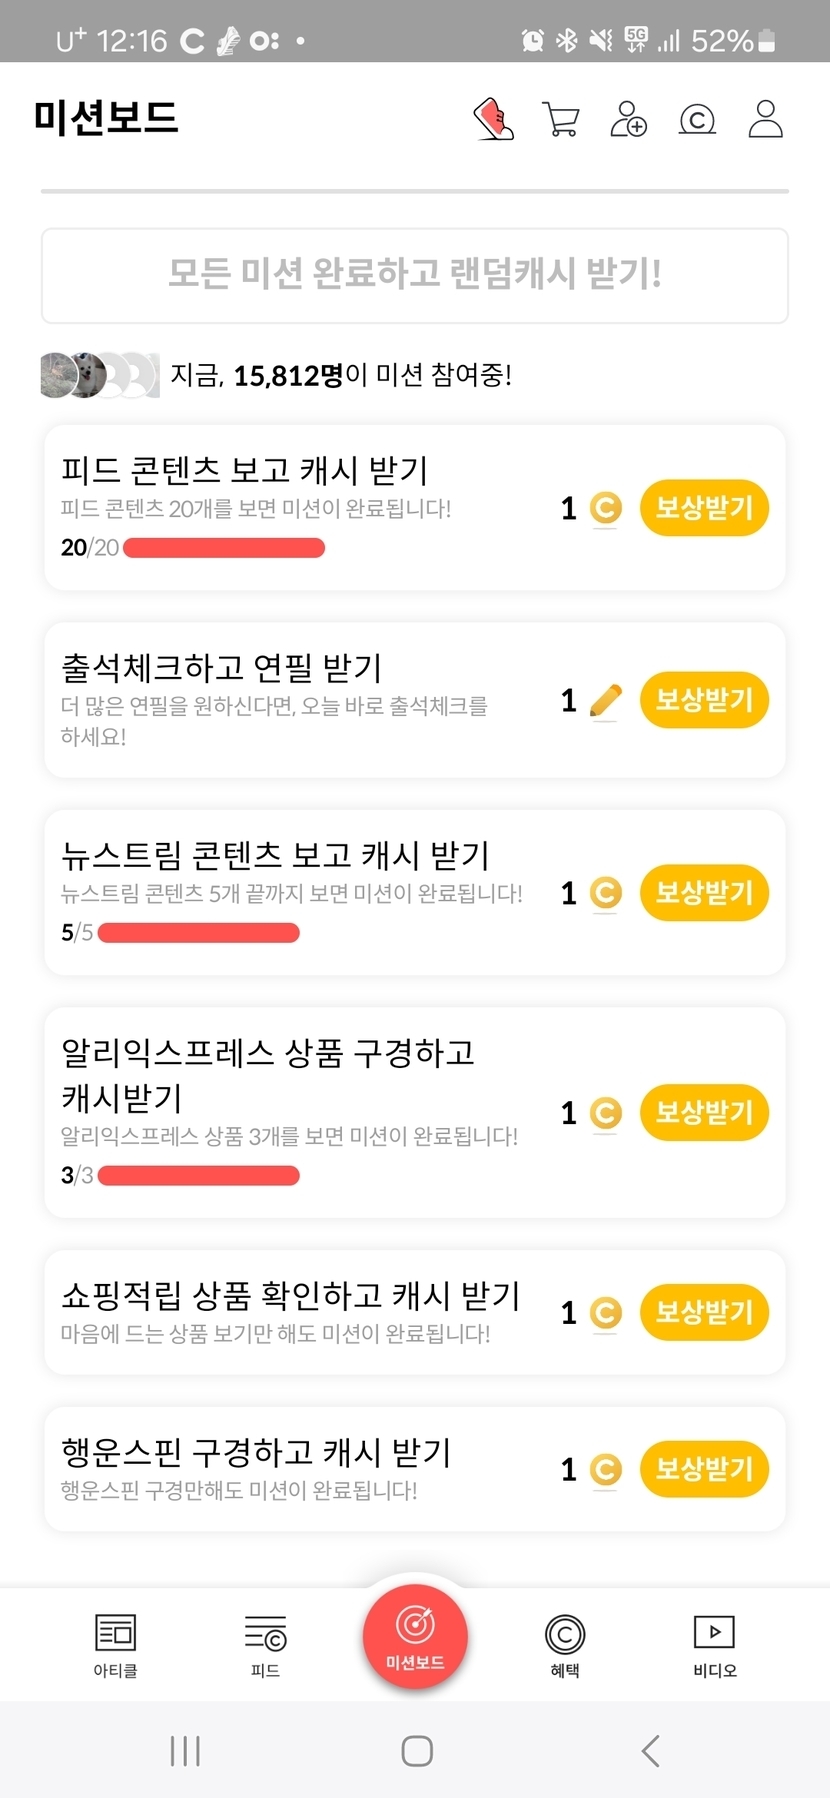Tap the 알리익스프레스 mission progress bar

click(199, 1175)
